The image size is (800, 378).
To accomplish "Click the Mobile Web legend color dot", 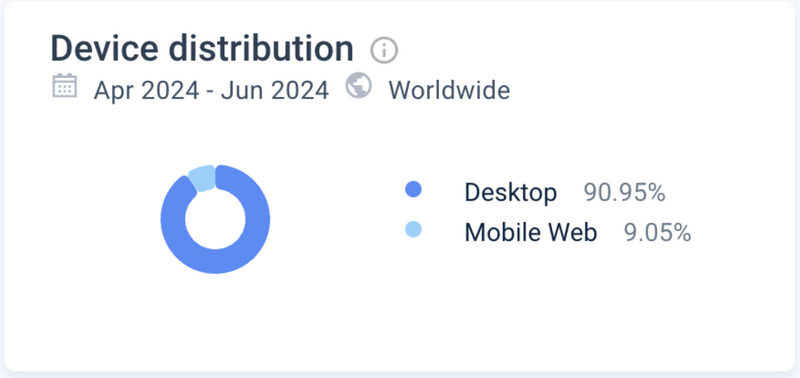I will (413, 229).
